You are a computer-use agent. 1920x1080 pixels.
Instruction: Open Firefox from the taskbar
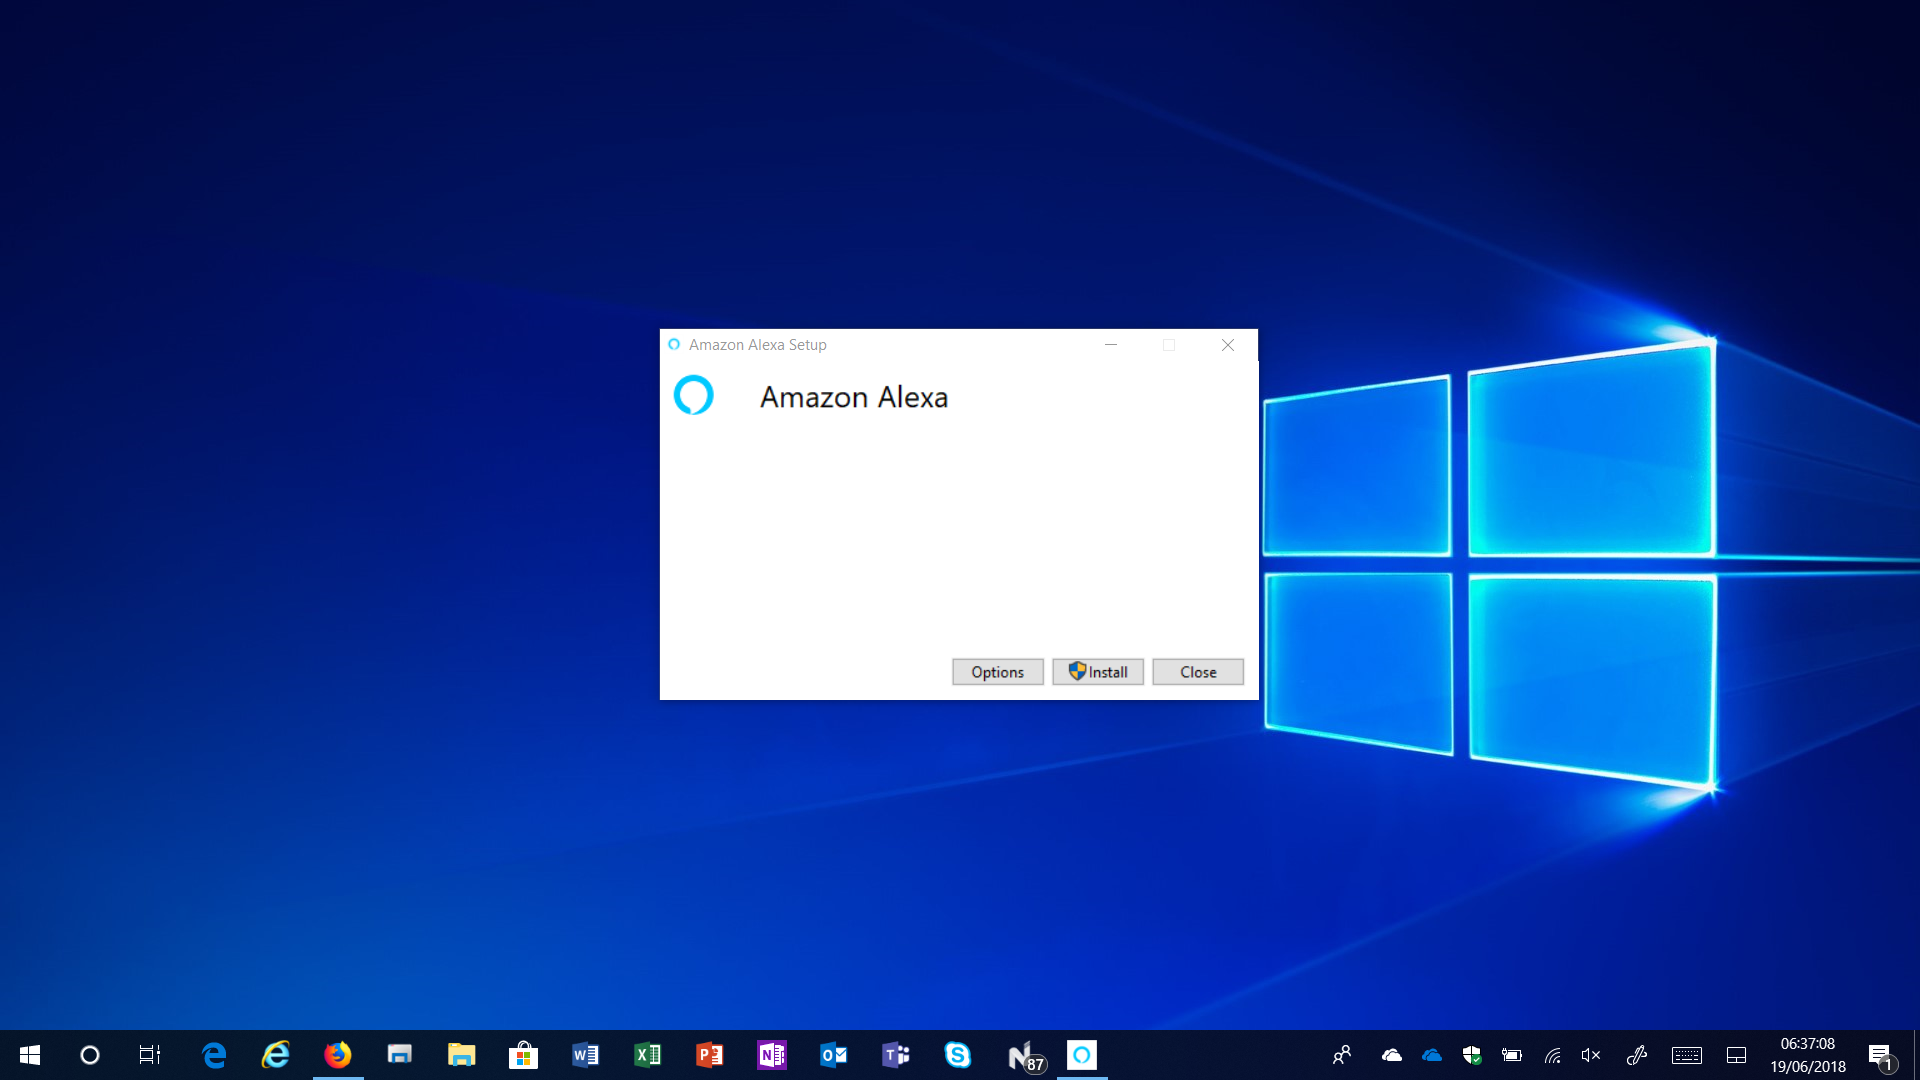tap(338, 1055)
